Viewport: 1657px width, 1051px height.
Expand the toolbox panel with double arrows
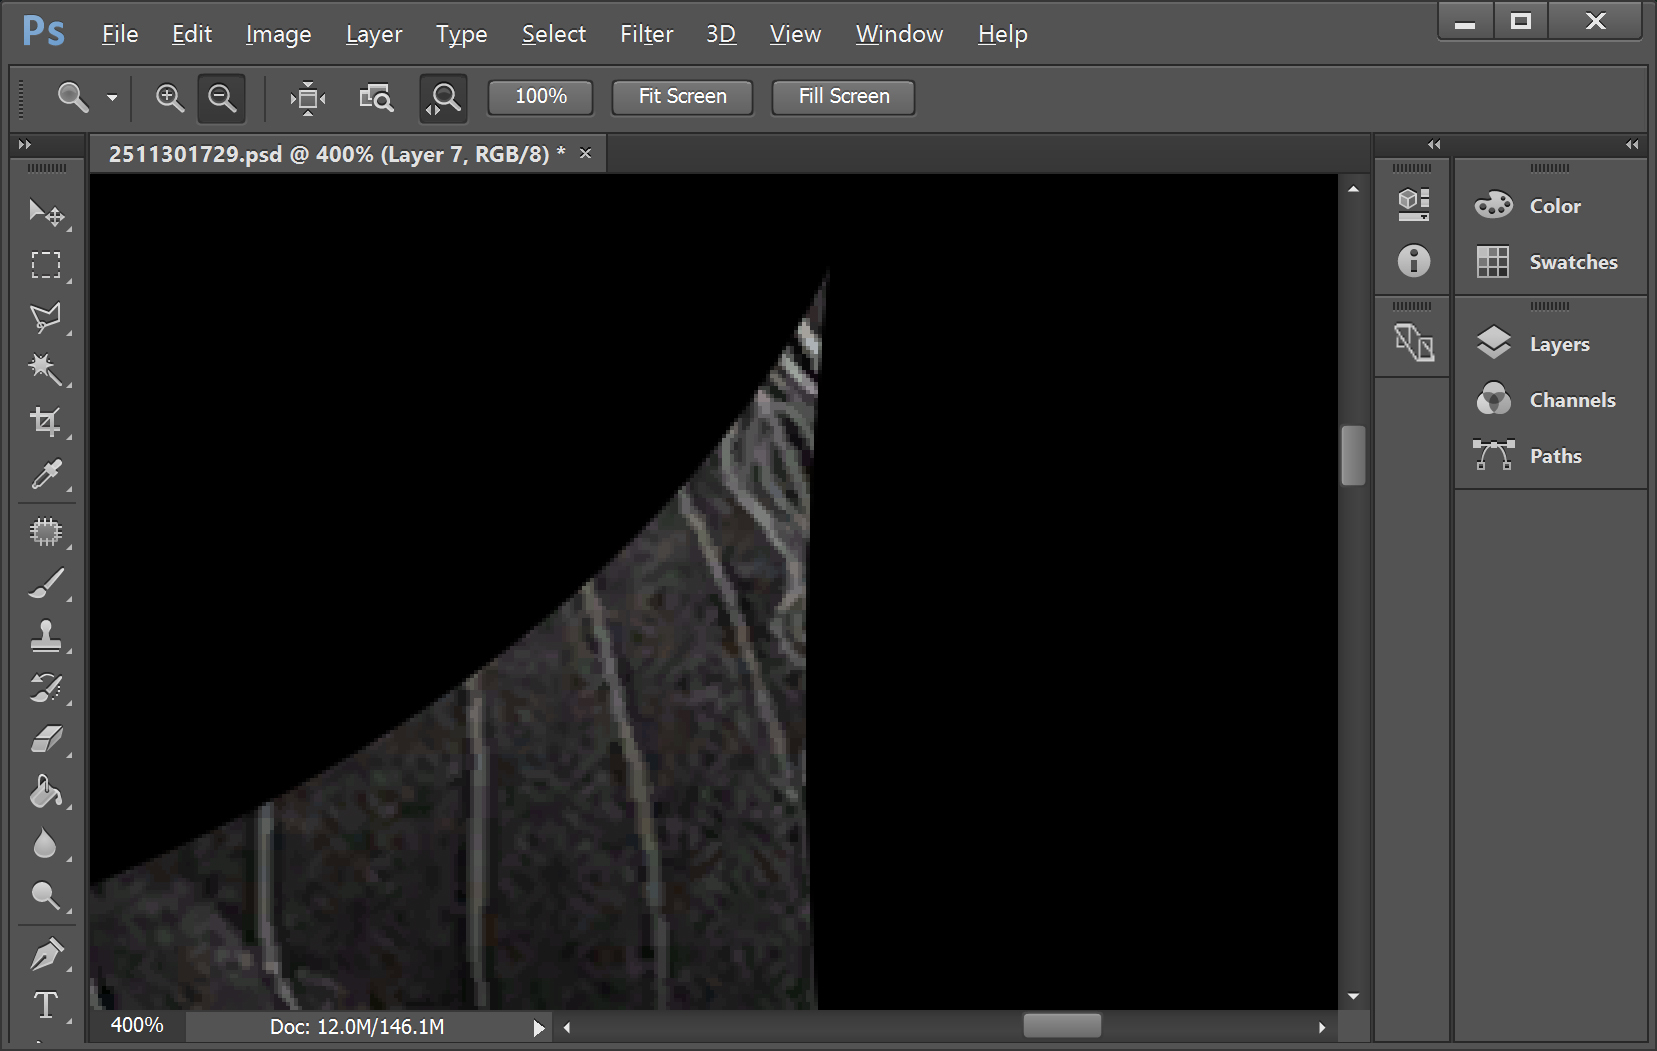tap(25, 145)
